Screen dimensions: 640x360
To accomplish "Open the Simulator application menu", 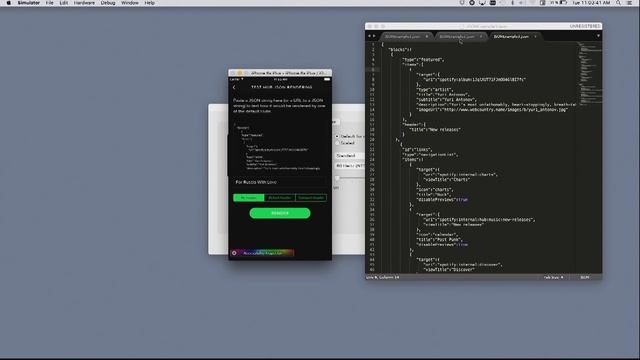I will (29, 3).
